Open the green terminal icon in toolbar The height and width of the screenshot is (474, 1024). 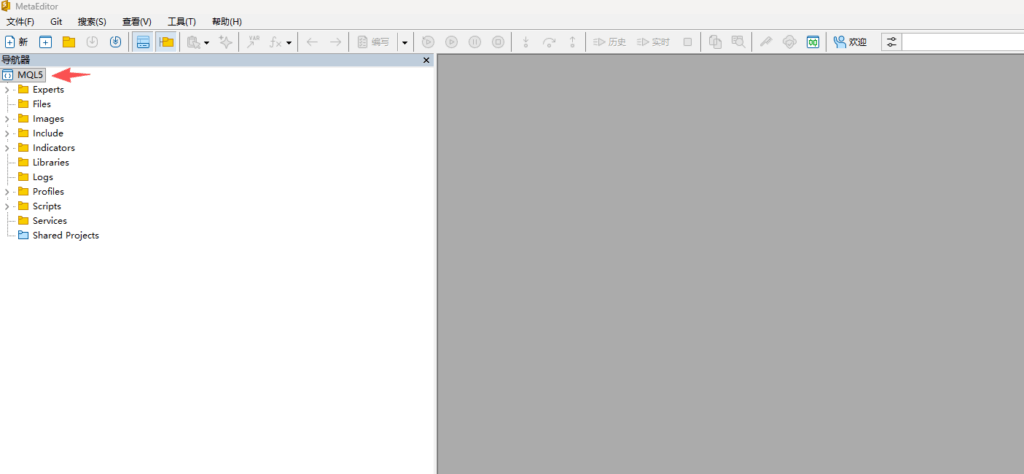coord(813,42)
